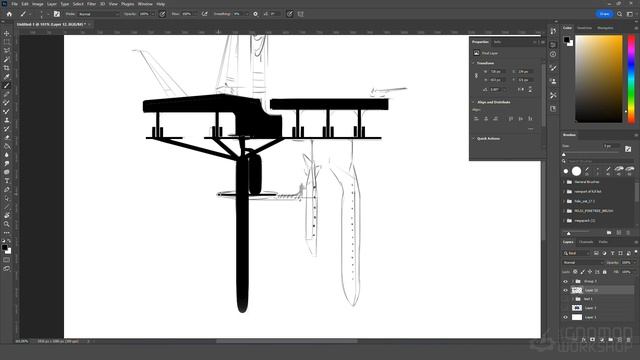Select the Hand tool

pyautogui.click(x=7, y=216)
